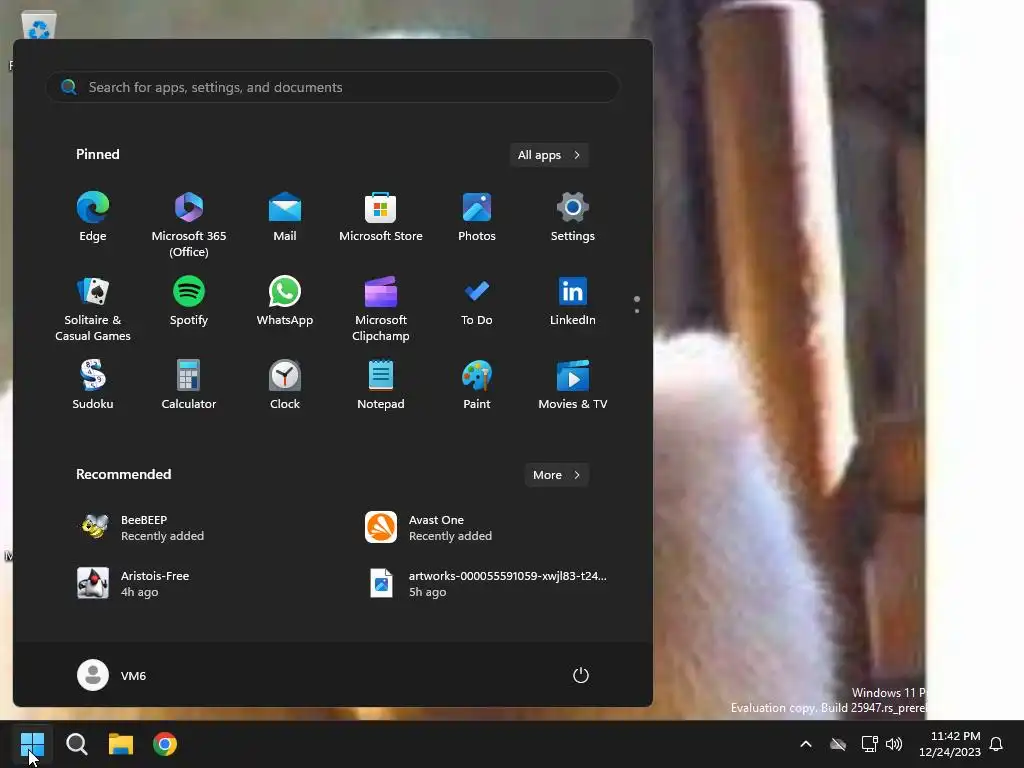Open Solitaire & Casual Games
Image resolution: width=1024 pixels, height=768 pixels.
[93, 308]
